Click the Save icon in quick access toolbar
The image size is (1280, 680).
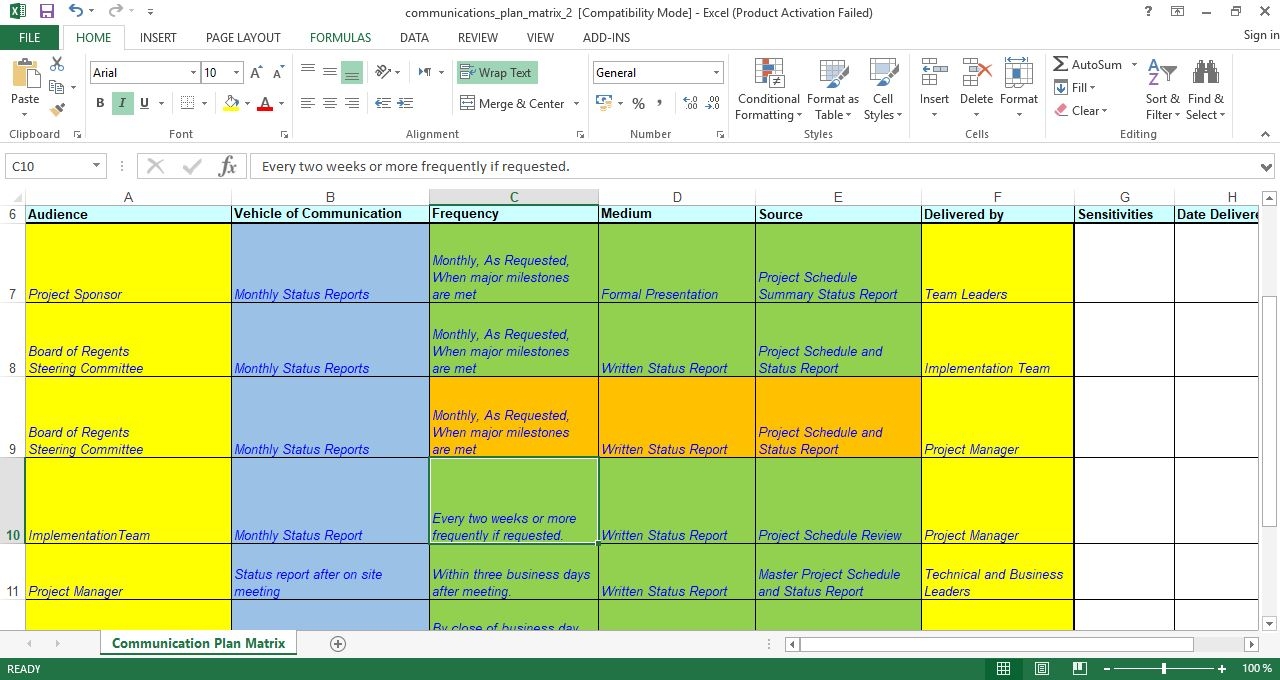46,12
